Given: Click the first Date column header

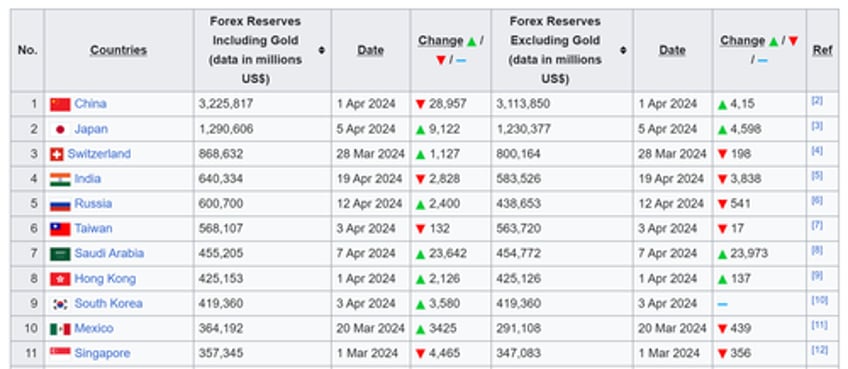Looking at the screenshot, I should click(370, 50).
